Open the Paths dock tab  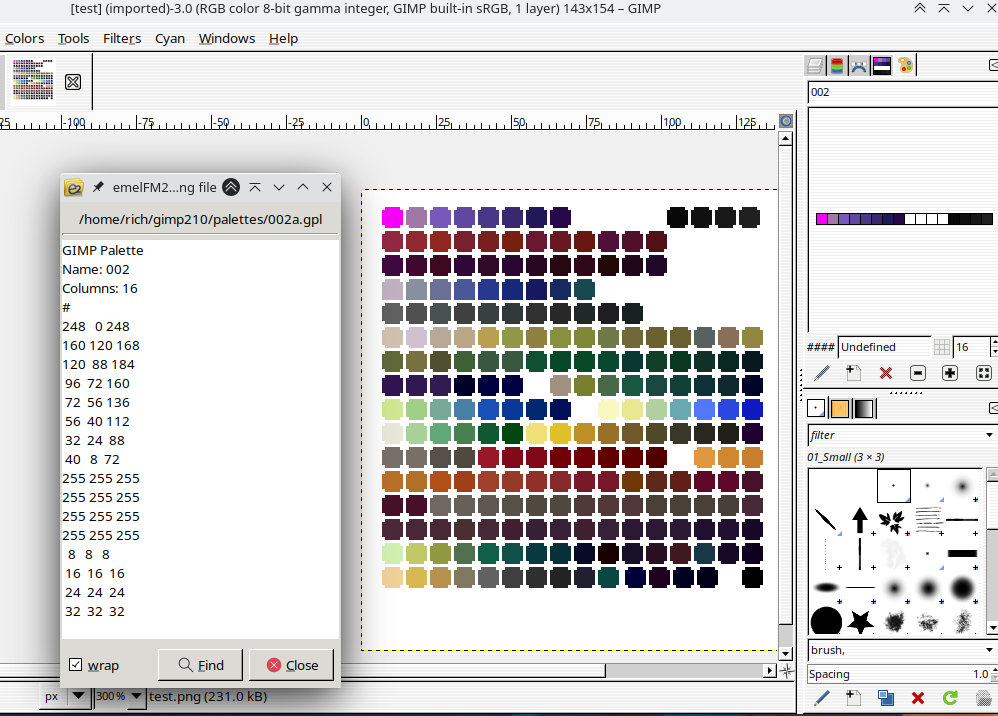click(x=860, y=66)
